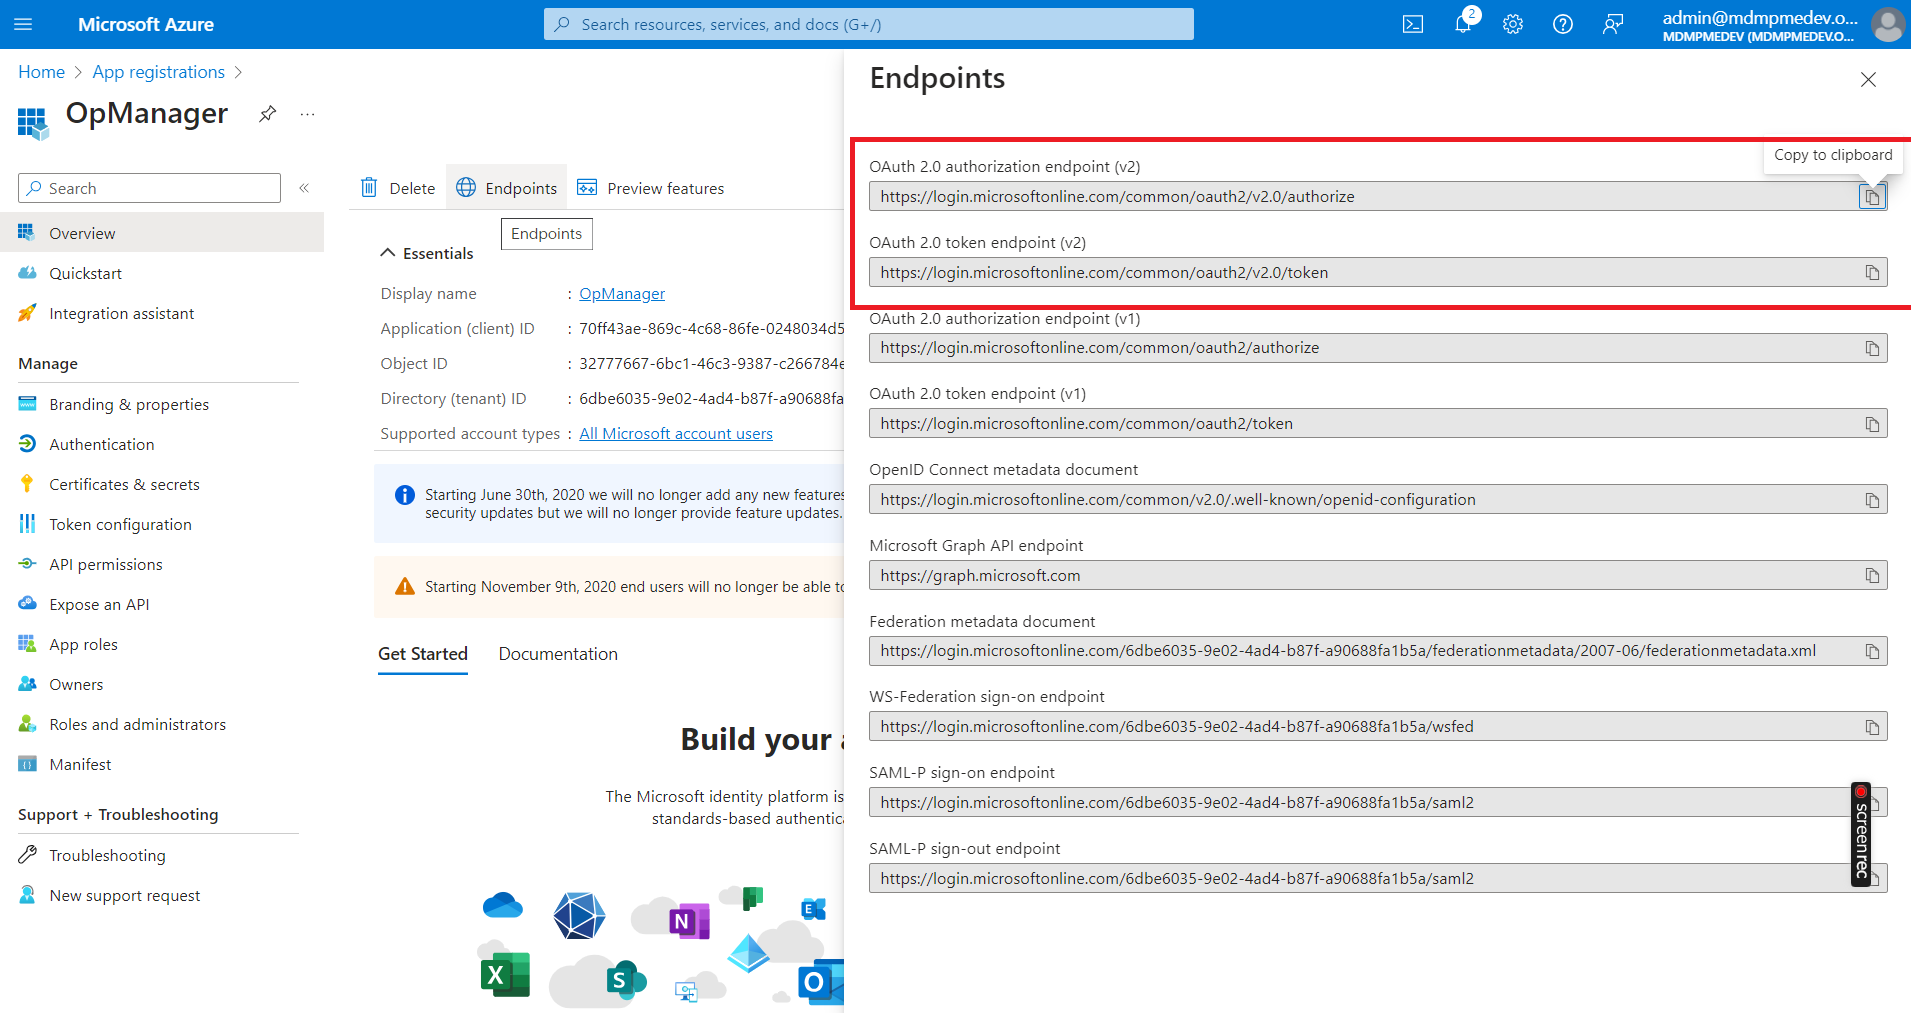Open the notifications bell
The width and height of the screenshot is (1911, 1013).
click(1463, 24)
